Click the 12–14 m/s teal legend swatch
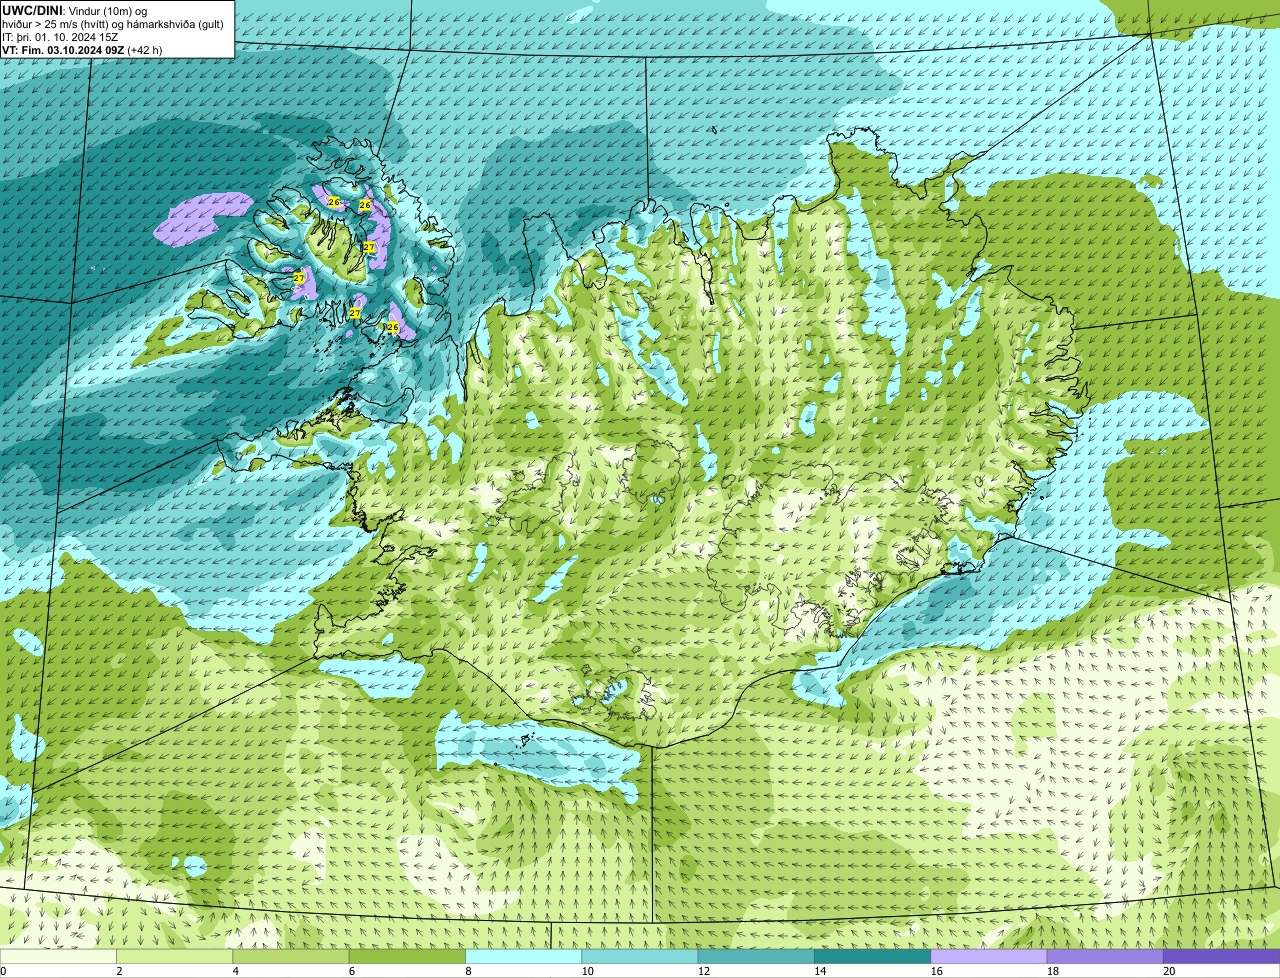This screenshot has height=978, width=1280. tap(756, 956)
